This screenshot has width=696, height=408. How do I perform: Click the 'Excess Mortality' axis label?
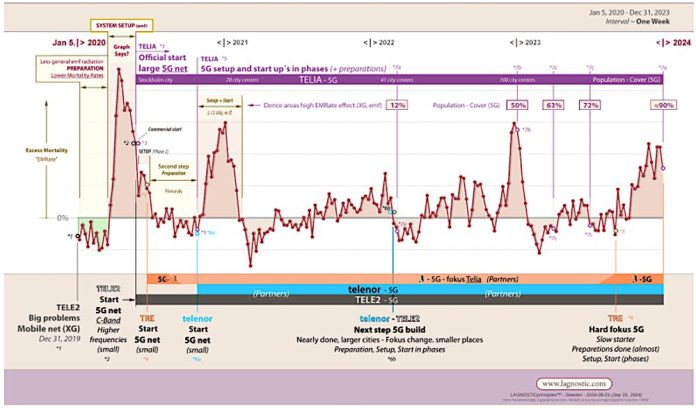[x=47, y=151]
